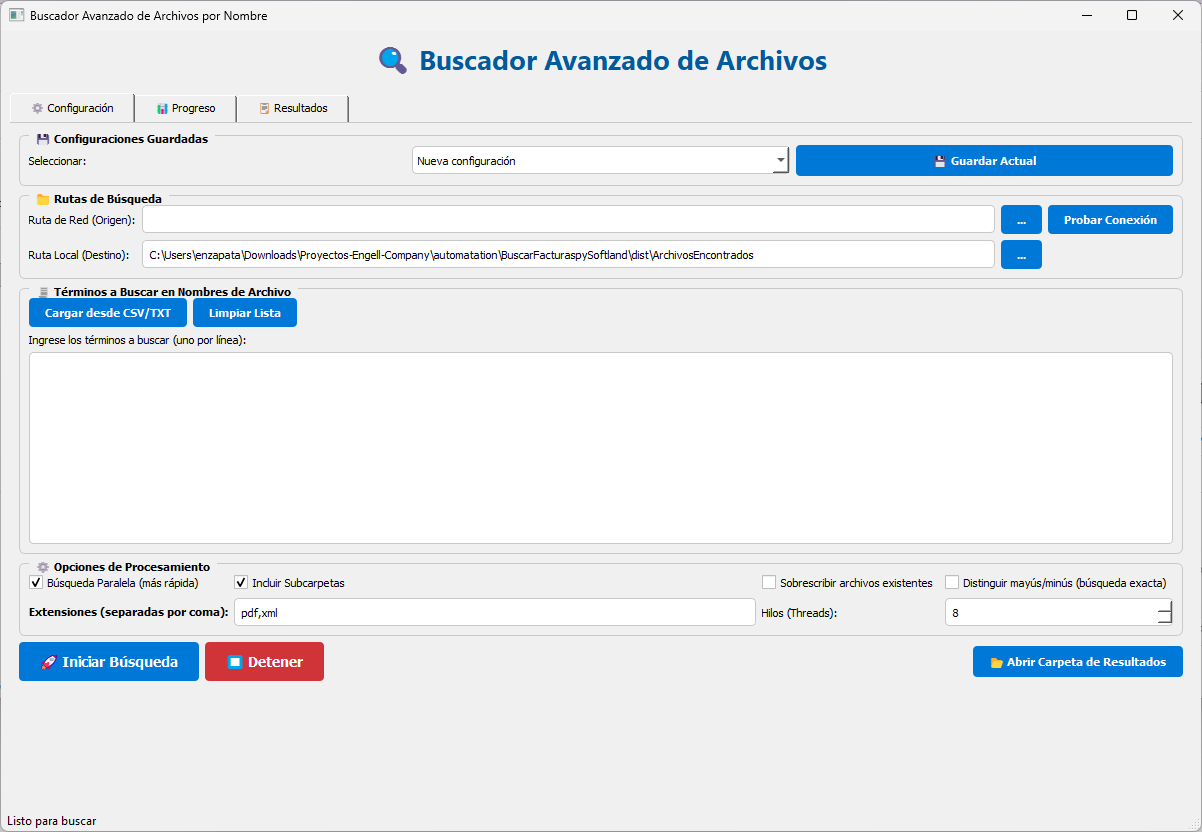Click the folder icon on Abrir Carpeta de Resultados

[996, 662]
